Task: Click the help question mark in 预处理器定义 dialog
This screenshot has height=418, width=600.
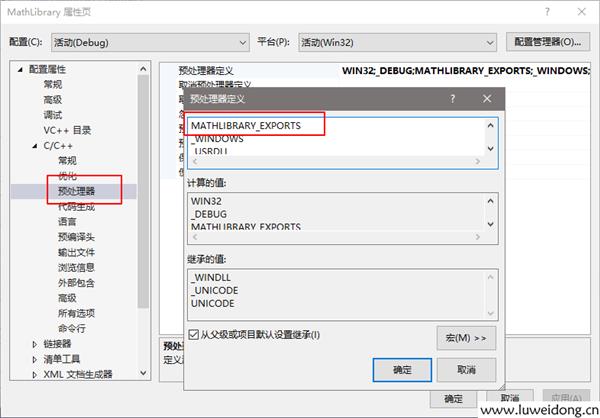Action: [x=453, y=99]
